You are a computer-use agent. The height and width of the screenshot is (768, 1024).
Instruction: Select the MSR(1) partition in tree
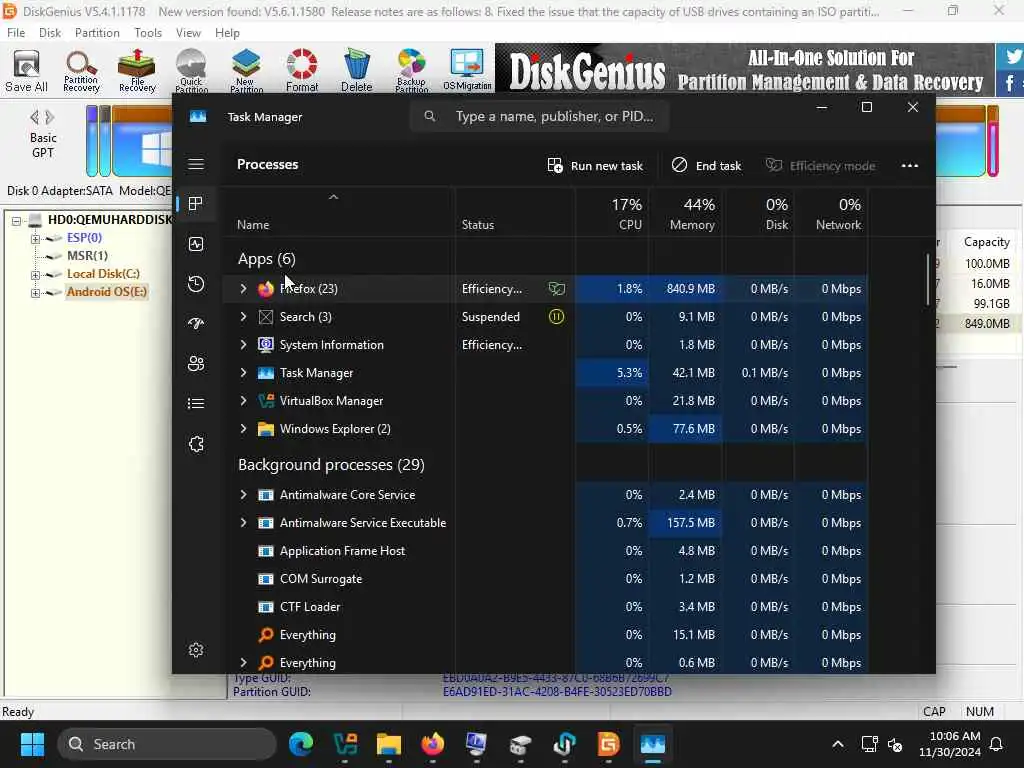click(88, 256)
